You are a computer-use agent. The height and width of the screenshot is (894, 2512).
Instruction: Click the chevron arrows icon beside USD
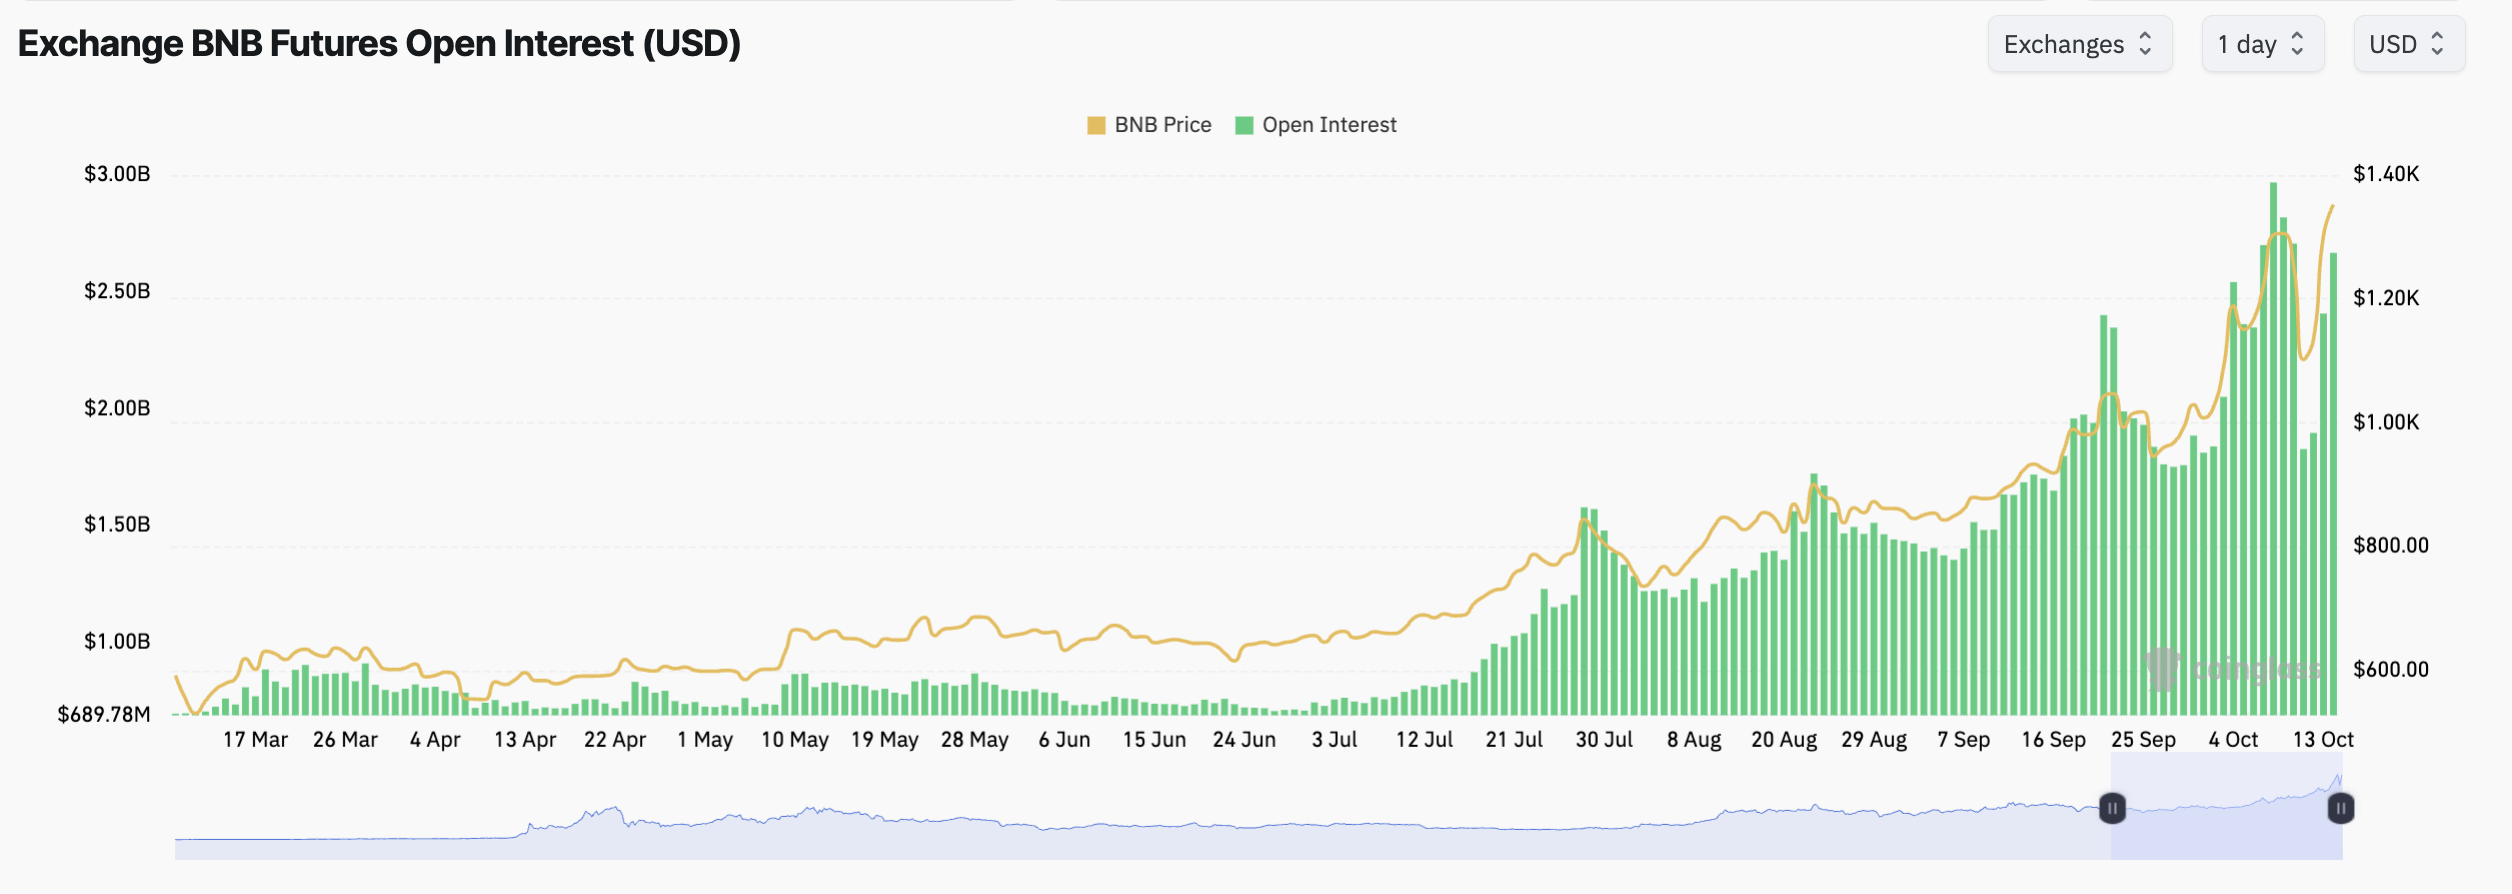[x=2438, y=44]
